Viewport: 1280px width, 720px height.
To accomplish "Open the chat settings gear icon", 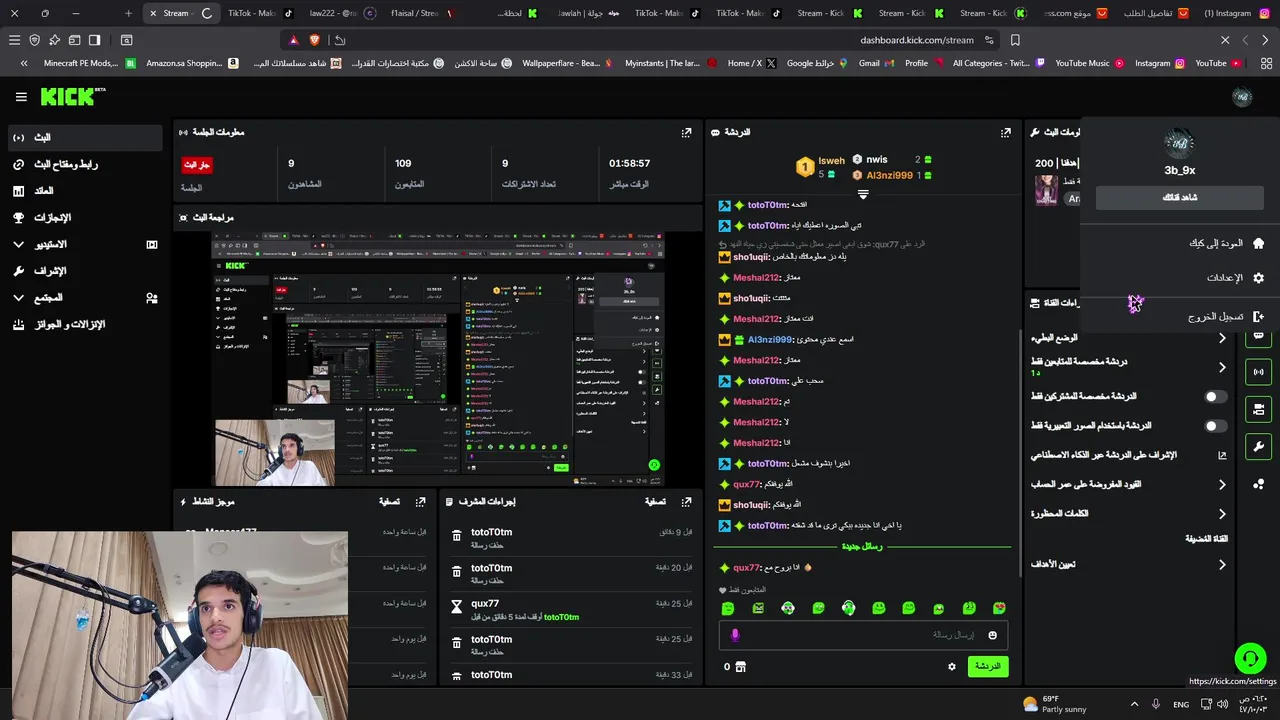I will point(951,667).
